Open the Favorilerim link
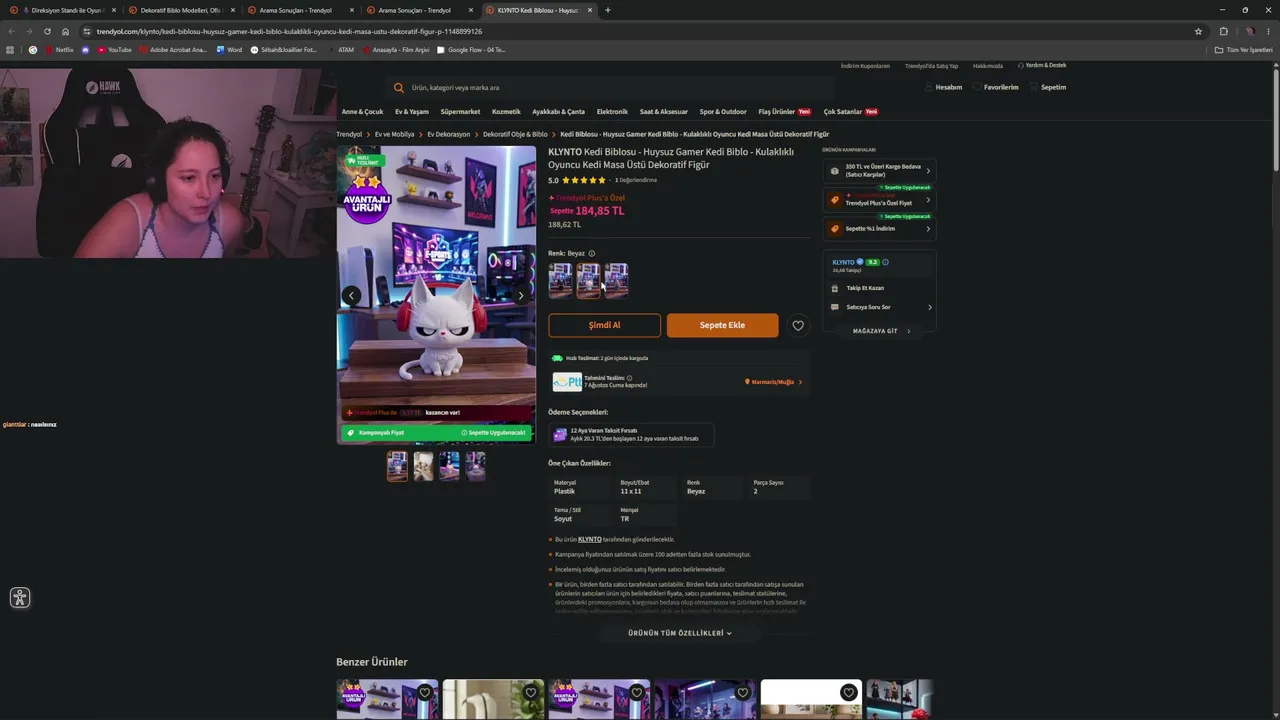Image resolution: width=1280 pixels, height=720 pixels. click(996, 87)
